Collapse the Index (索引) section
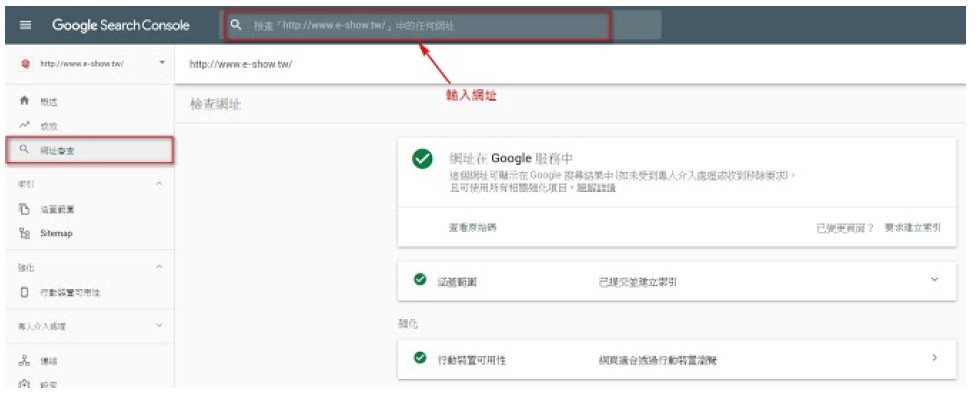The image size is (980, 399). click(159, 184)
